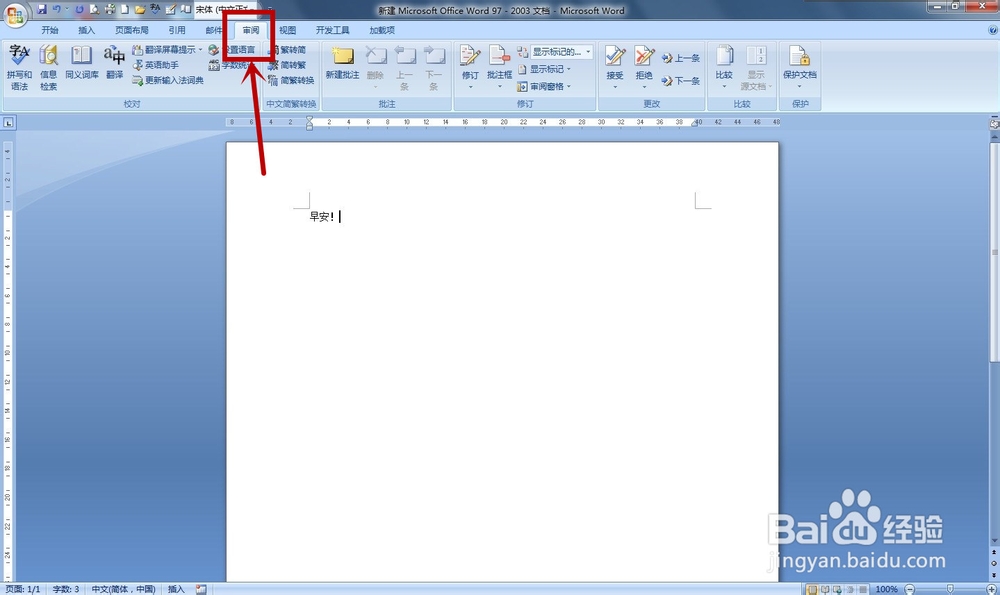Click the 比较 compare documents icon
The image size is (1000, 595).
click(724, 55)
